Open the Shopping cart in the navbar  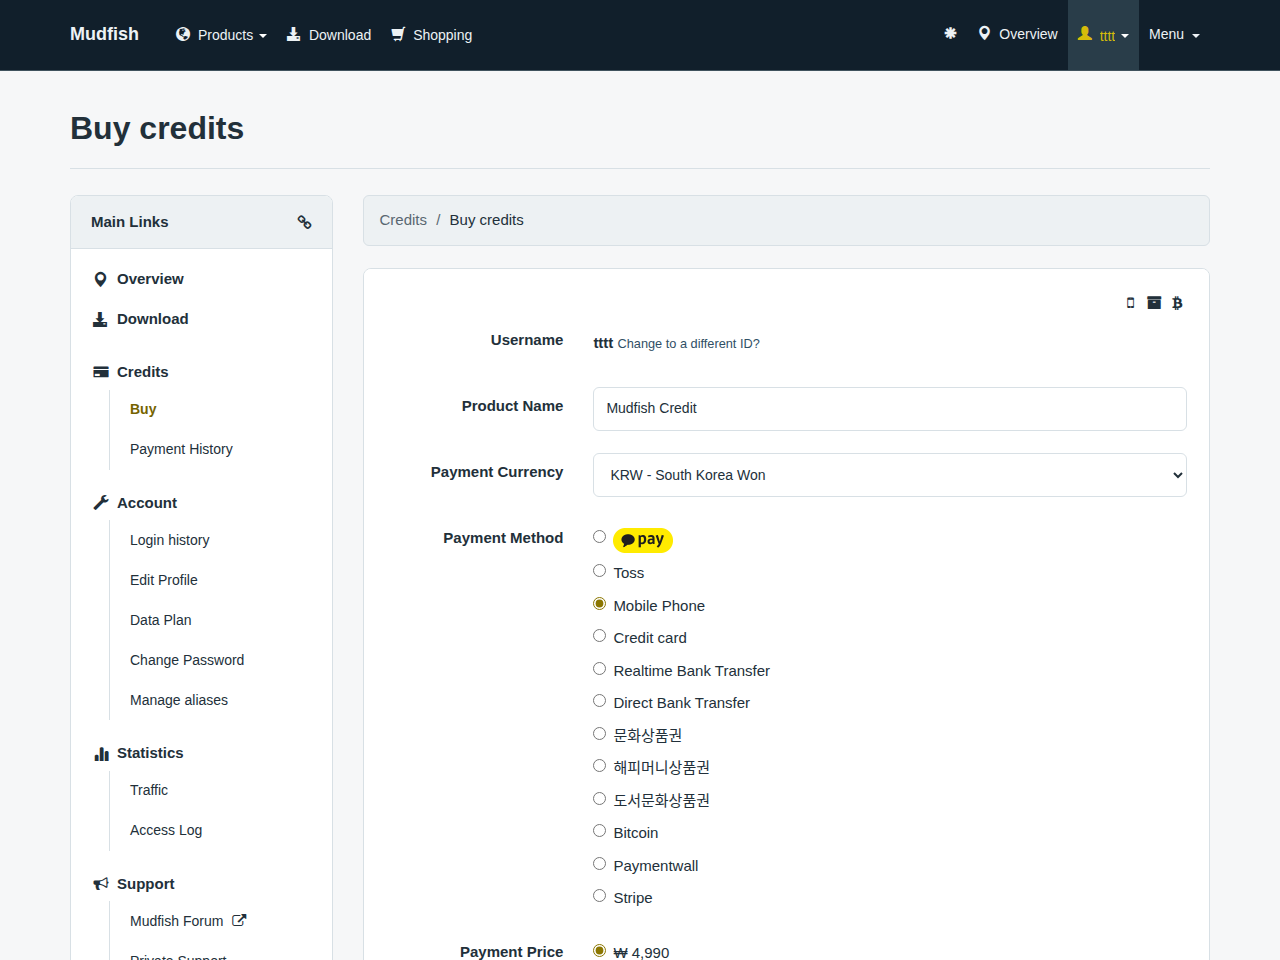pos(431,35)
